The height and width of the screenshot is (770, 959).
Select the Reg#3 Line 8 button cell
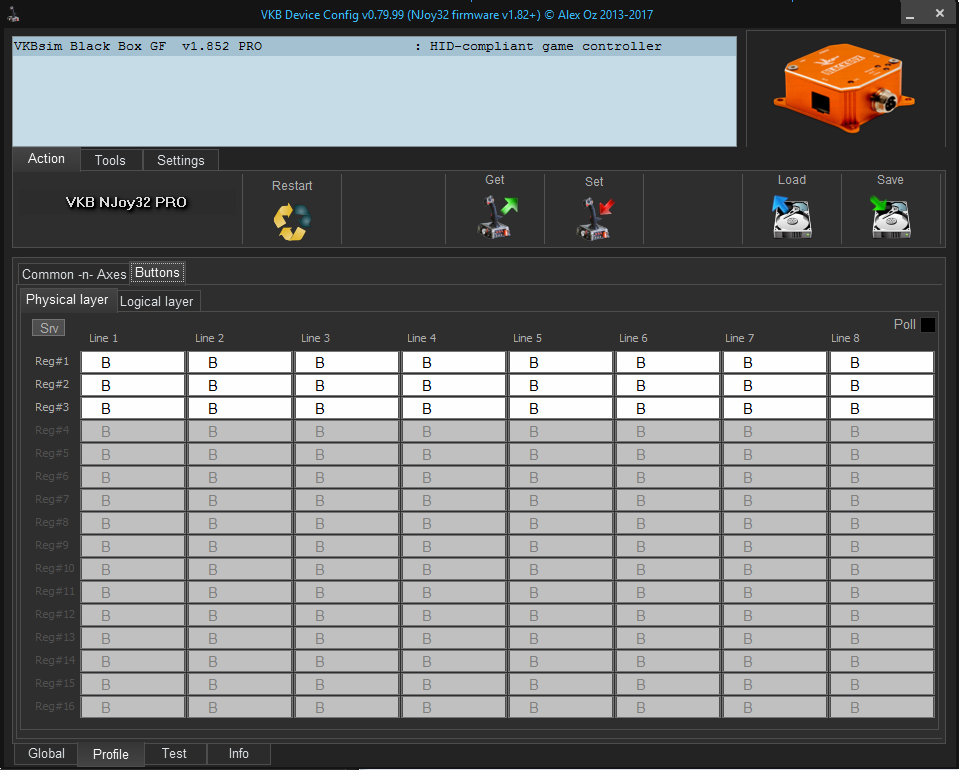tap(881, 408)
